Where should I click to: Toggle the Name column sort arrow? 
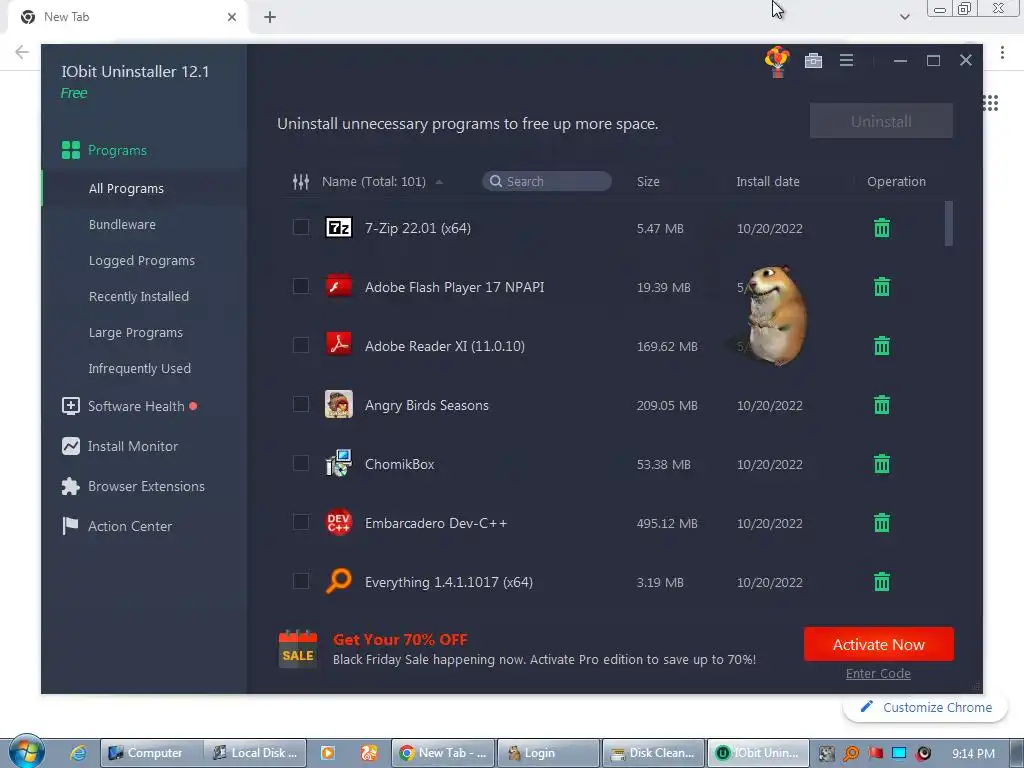pos(440,182)
